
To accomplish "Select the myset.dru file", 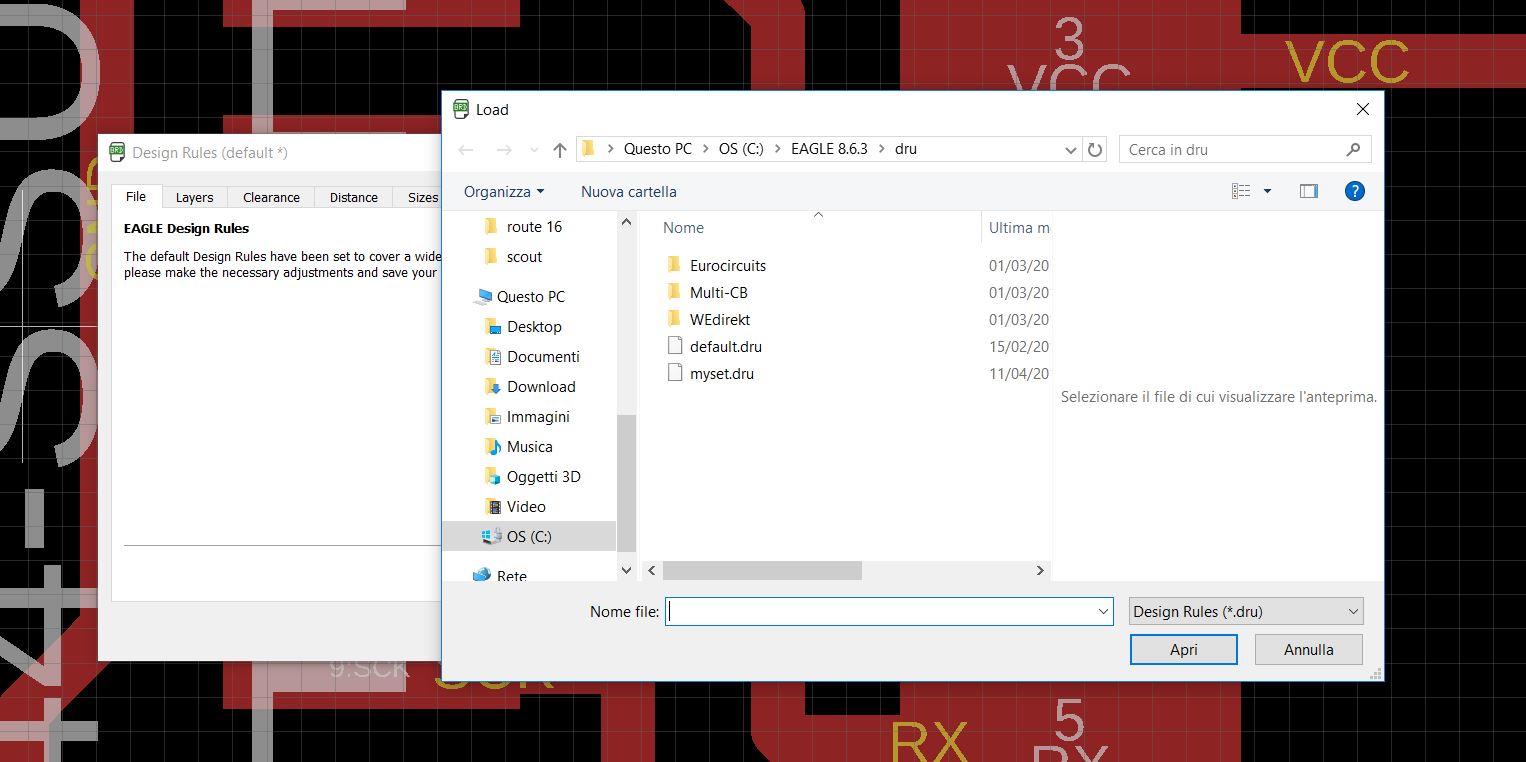I will coord(722,374).
